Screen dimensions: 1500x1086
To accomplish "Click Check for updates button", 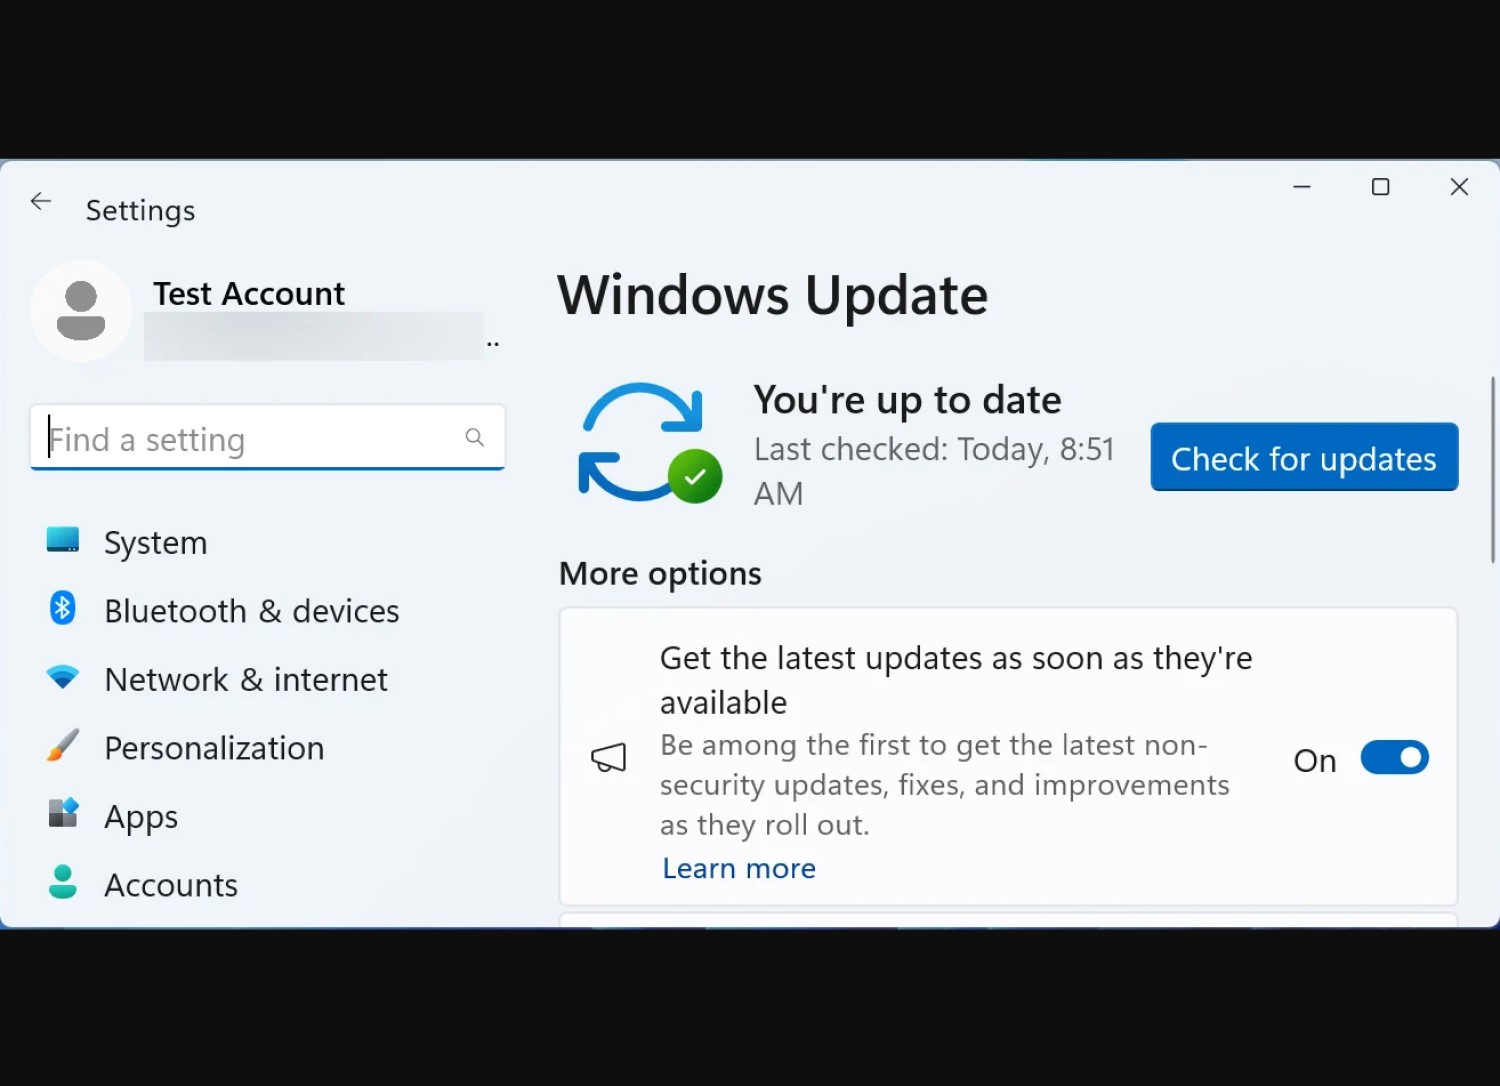I will [x=1304, y=458].
